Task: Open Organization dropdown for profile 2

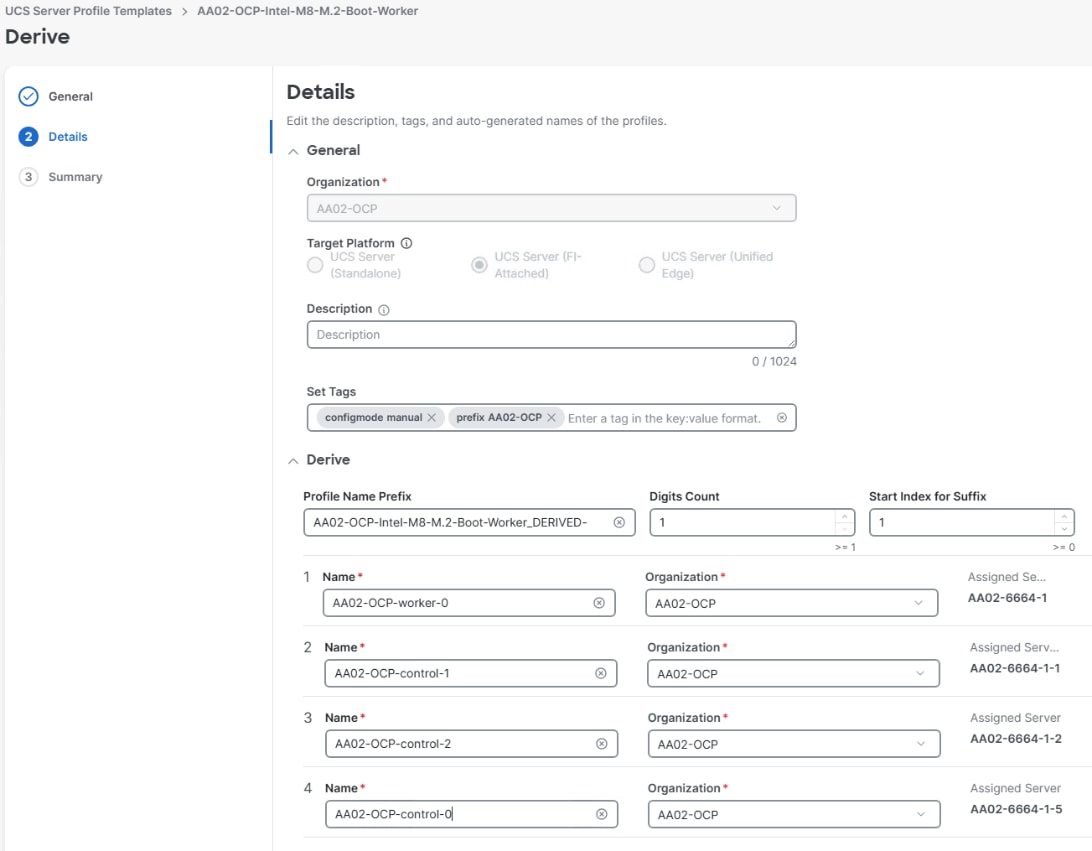Action: point(793,673)
